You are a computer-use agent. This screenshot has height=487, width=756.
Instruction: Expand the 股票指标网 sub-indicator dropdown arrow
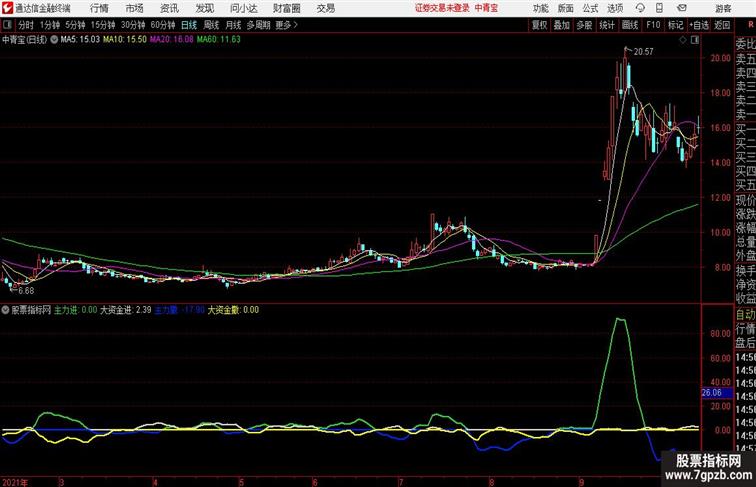pos(5,310)
